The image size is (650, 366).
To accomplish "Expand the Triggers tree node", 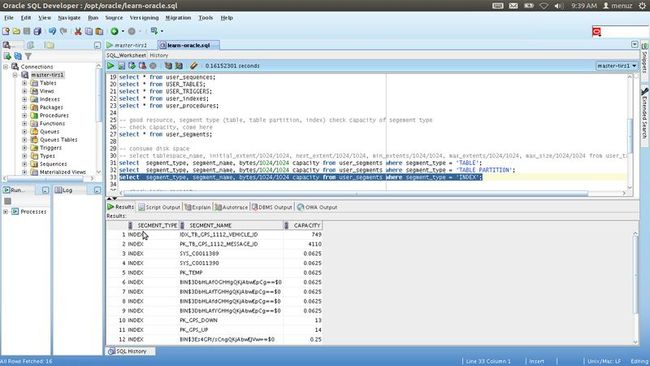I will pyautogui.click(x=24, y=148).
